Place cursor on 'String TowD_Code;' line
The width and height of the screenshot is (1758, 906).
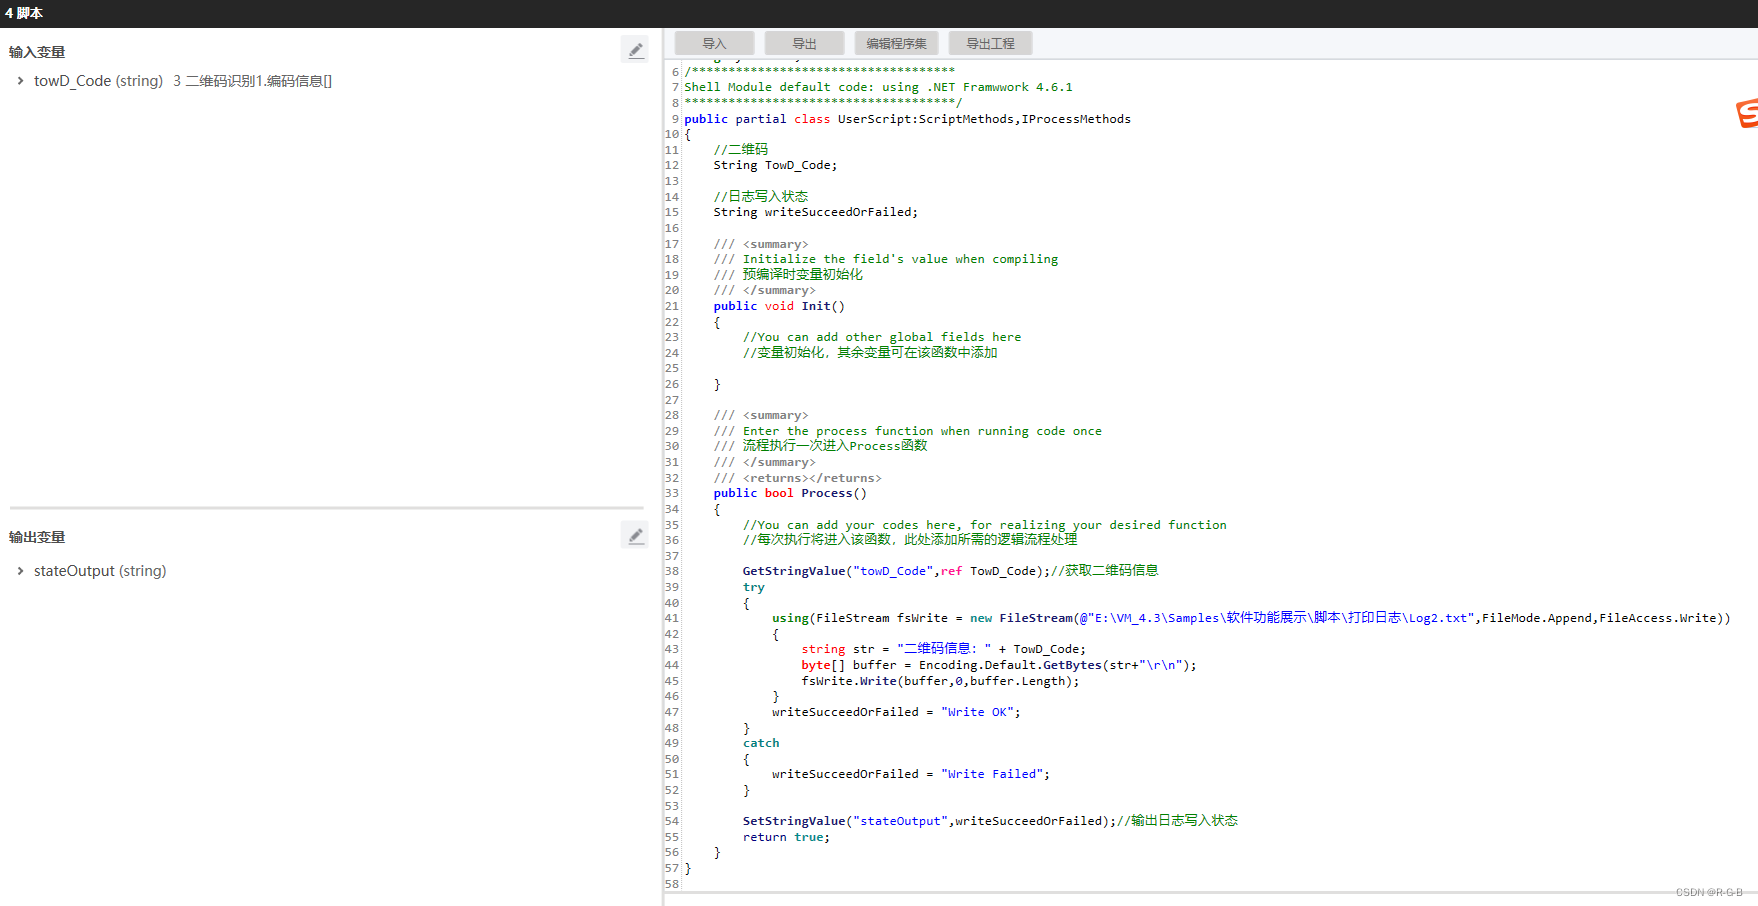pyautogui.click(x=775, y=165)
